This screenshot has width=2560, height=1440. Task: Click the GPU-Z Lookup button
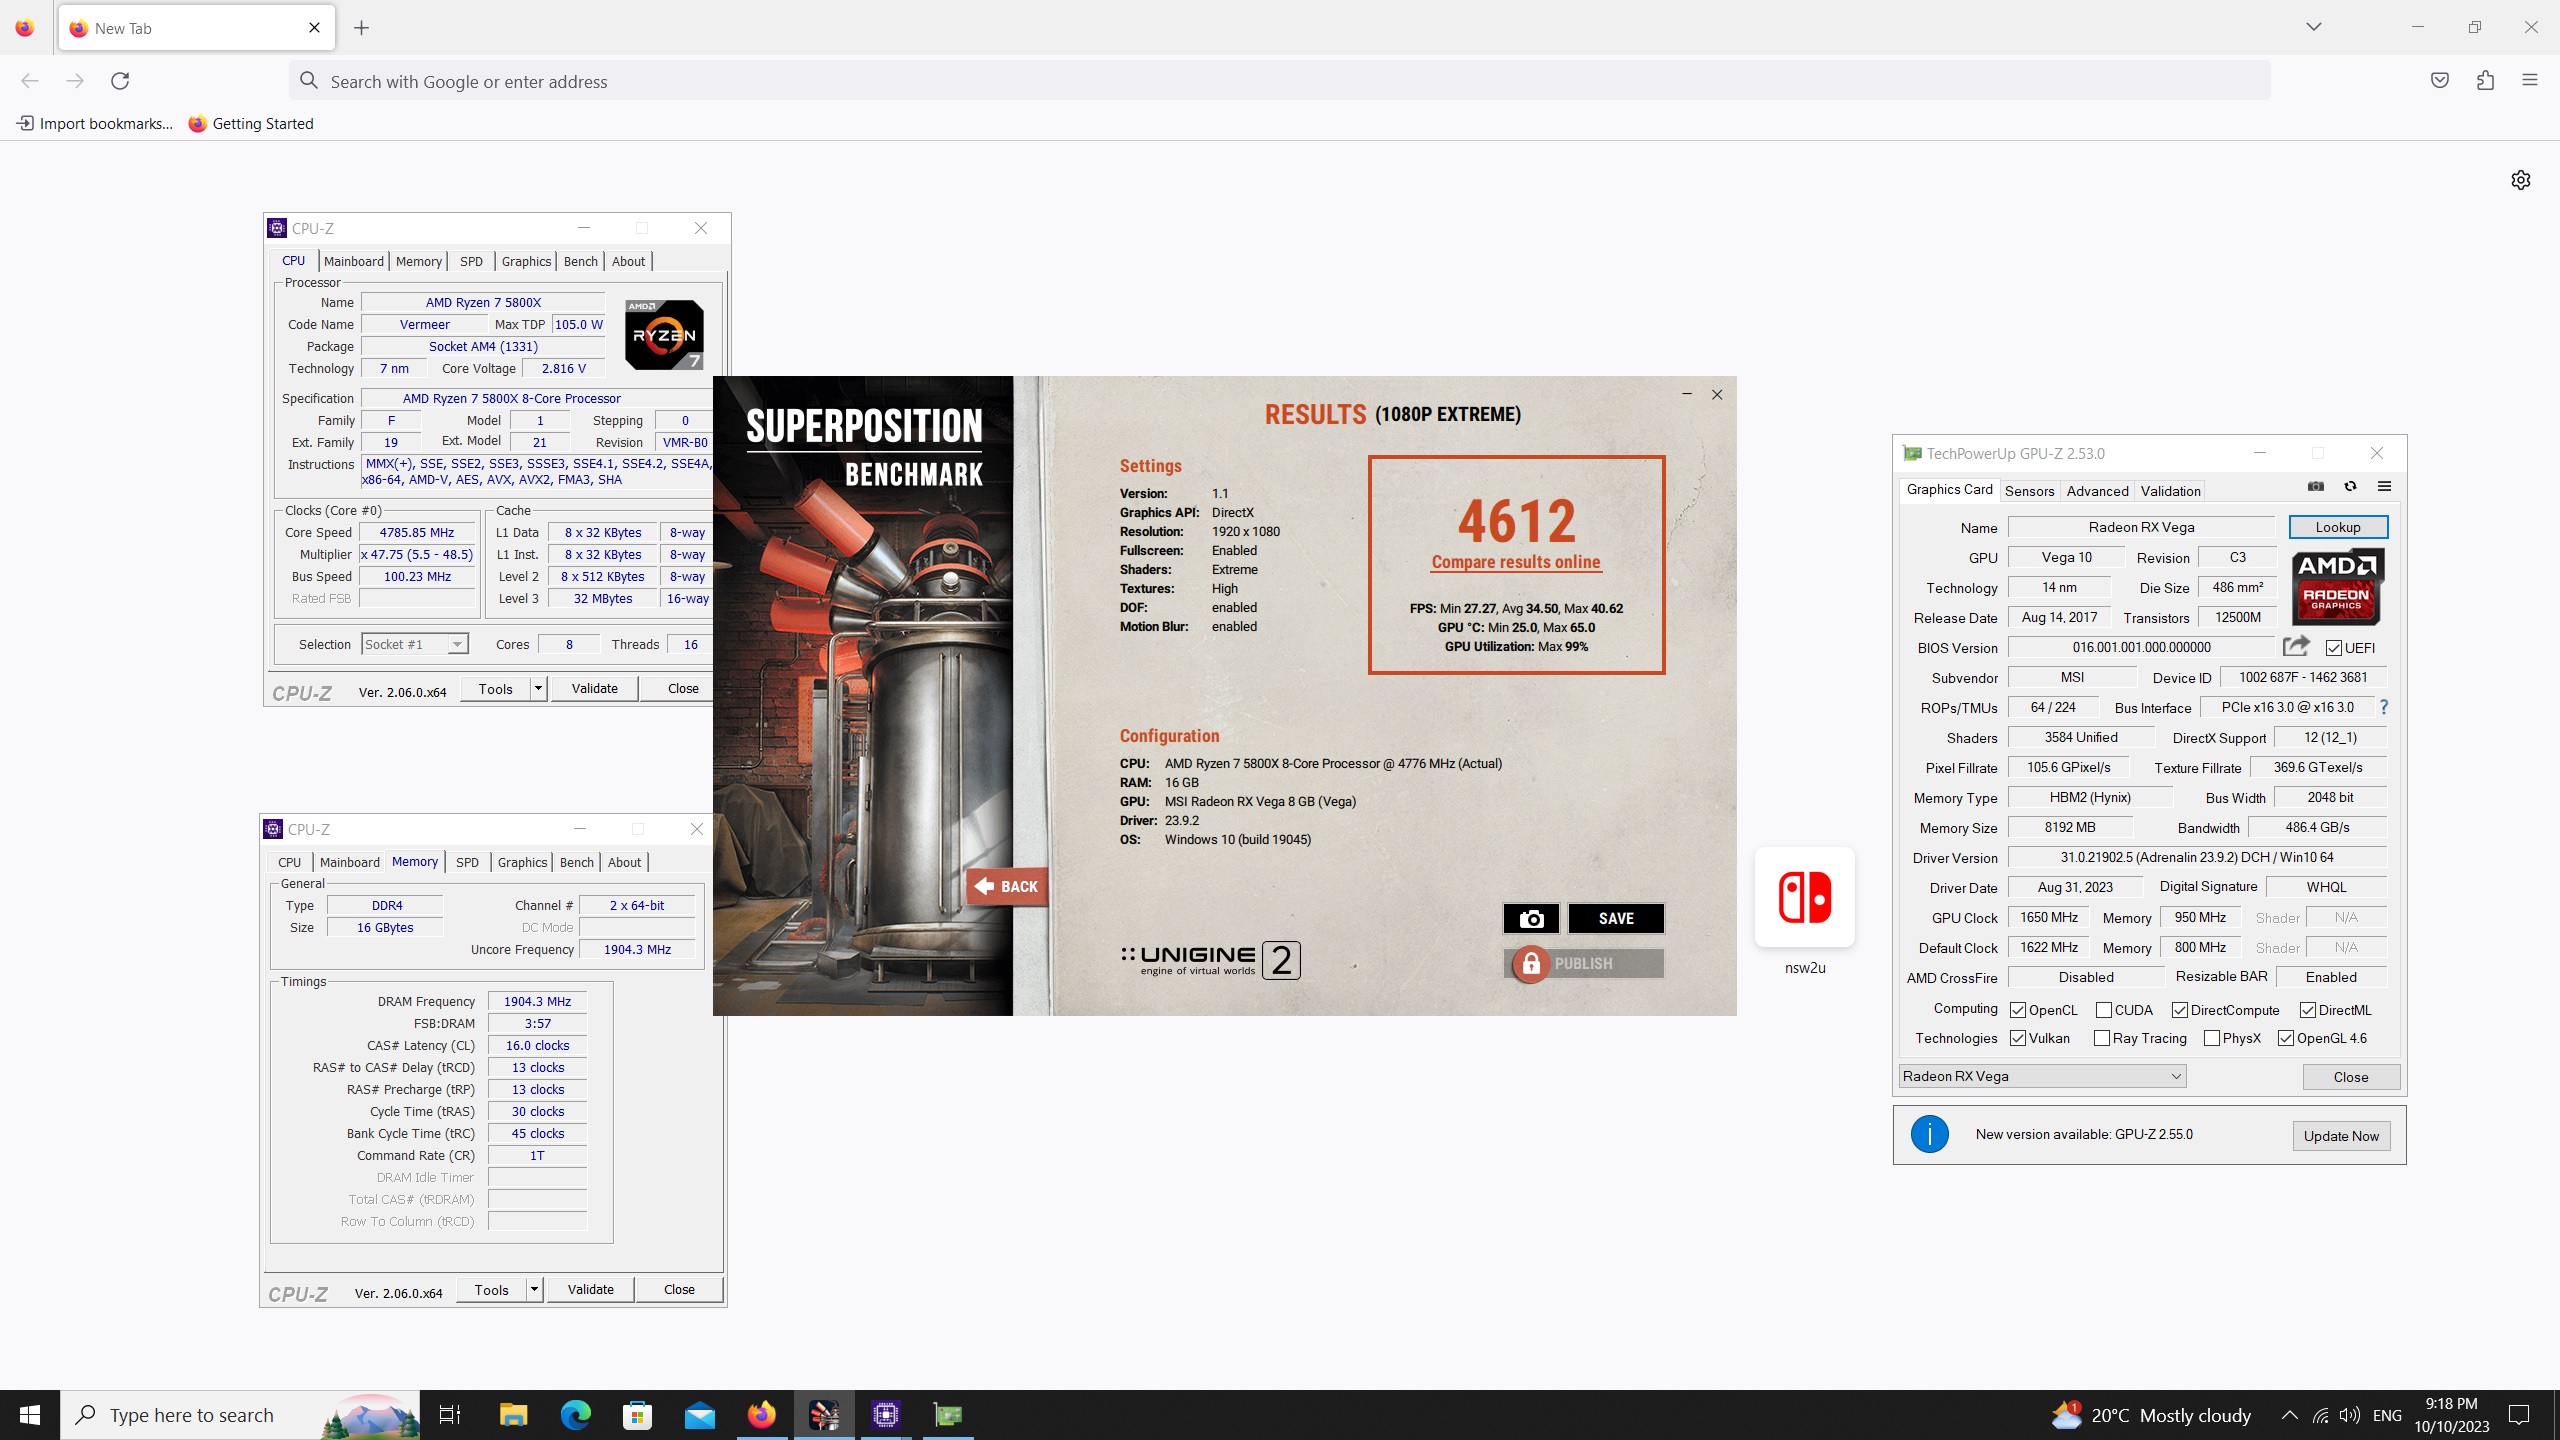pos(2338,527)
